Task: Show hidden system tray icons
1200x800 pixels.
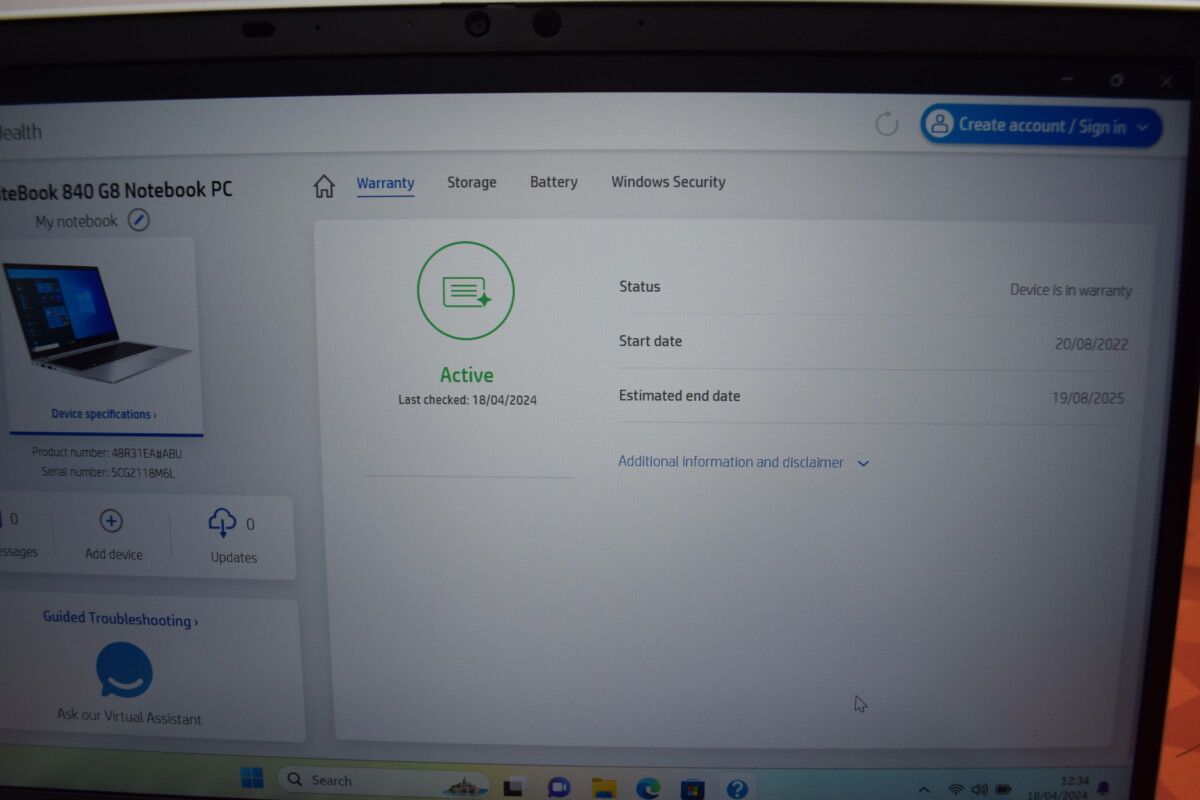Action: click(x=924, y=790)
